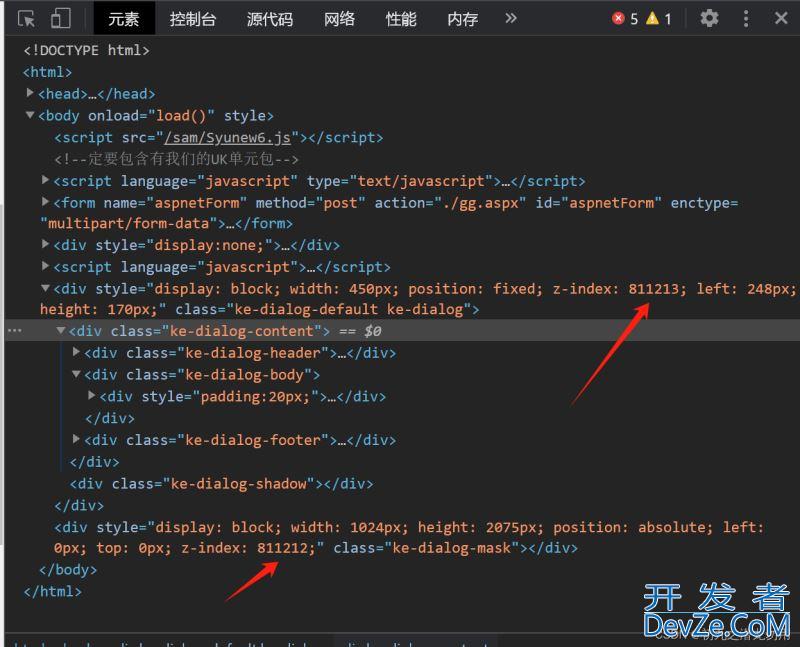Select the HTML comment line
This screenshot has height=647, width=800.
(x=176, y=159)
